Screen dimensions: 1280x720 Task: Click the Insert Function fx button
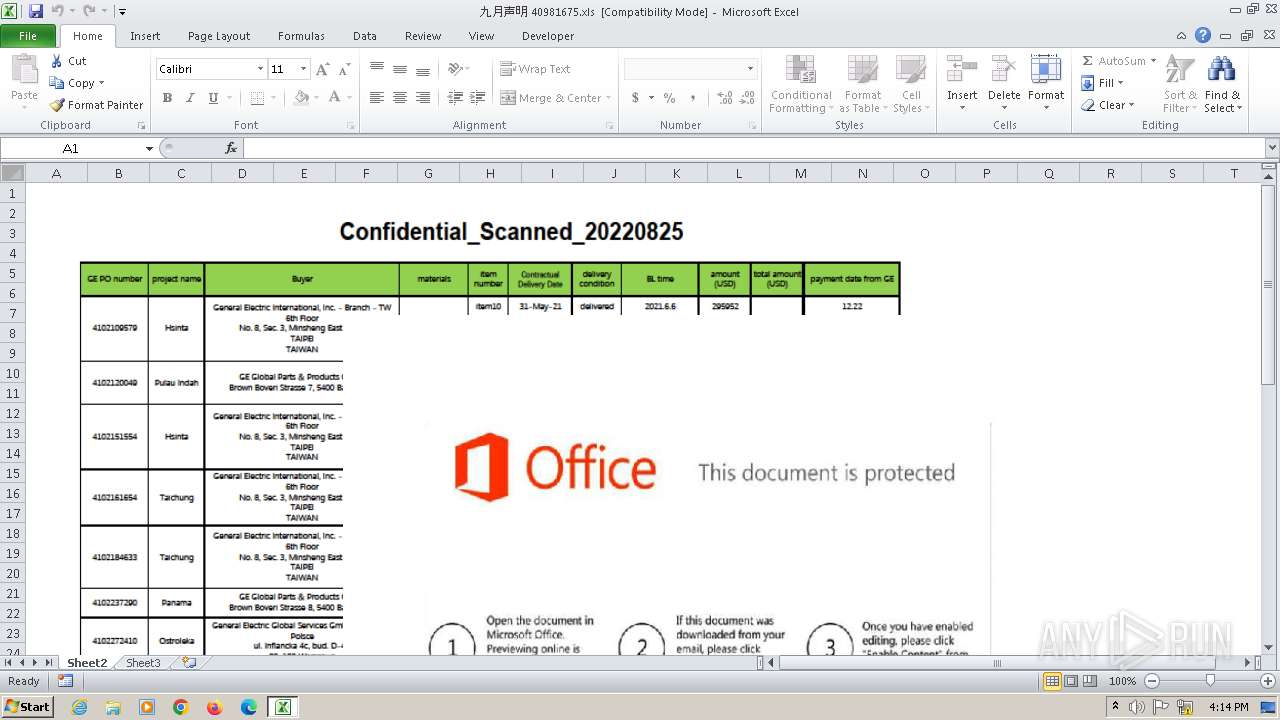click(231, 148)
